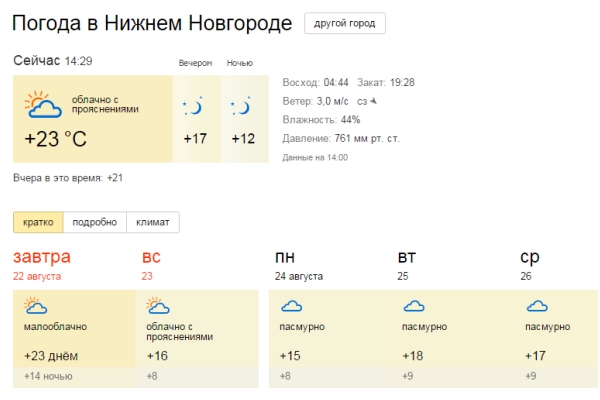This screenshot has width=600, height=400.
Task: Click the night moon icon above +12
Action: tap(241, 106)
